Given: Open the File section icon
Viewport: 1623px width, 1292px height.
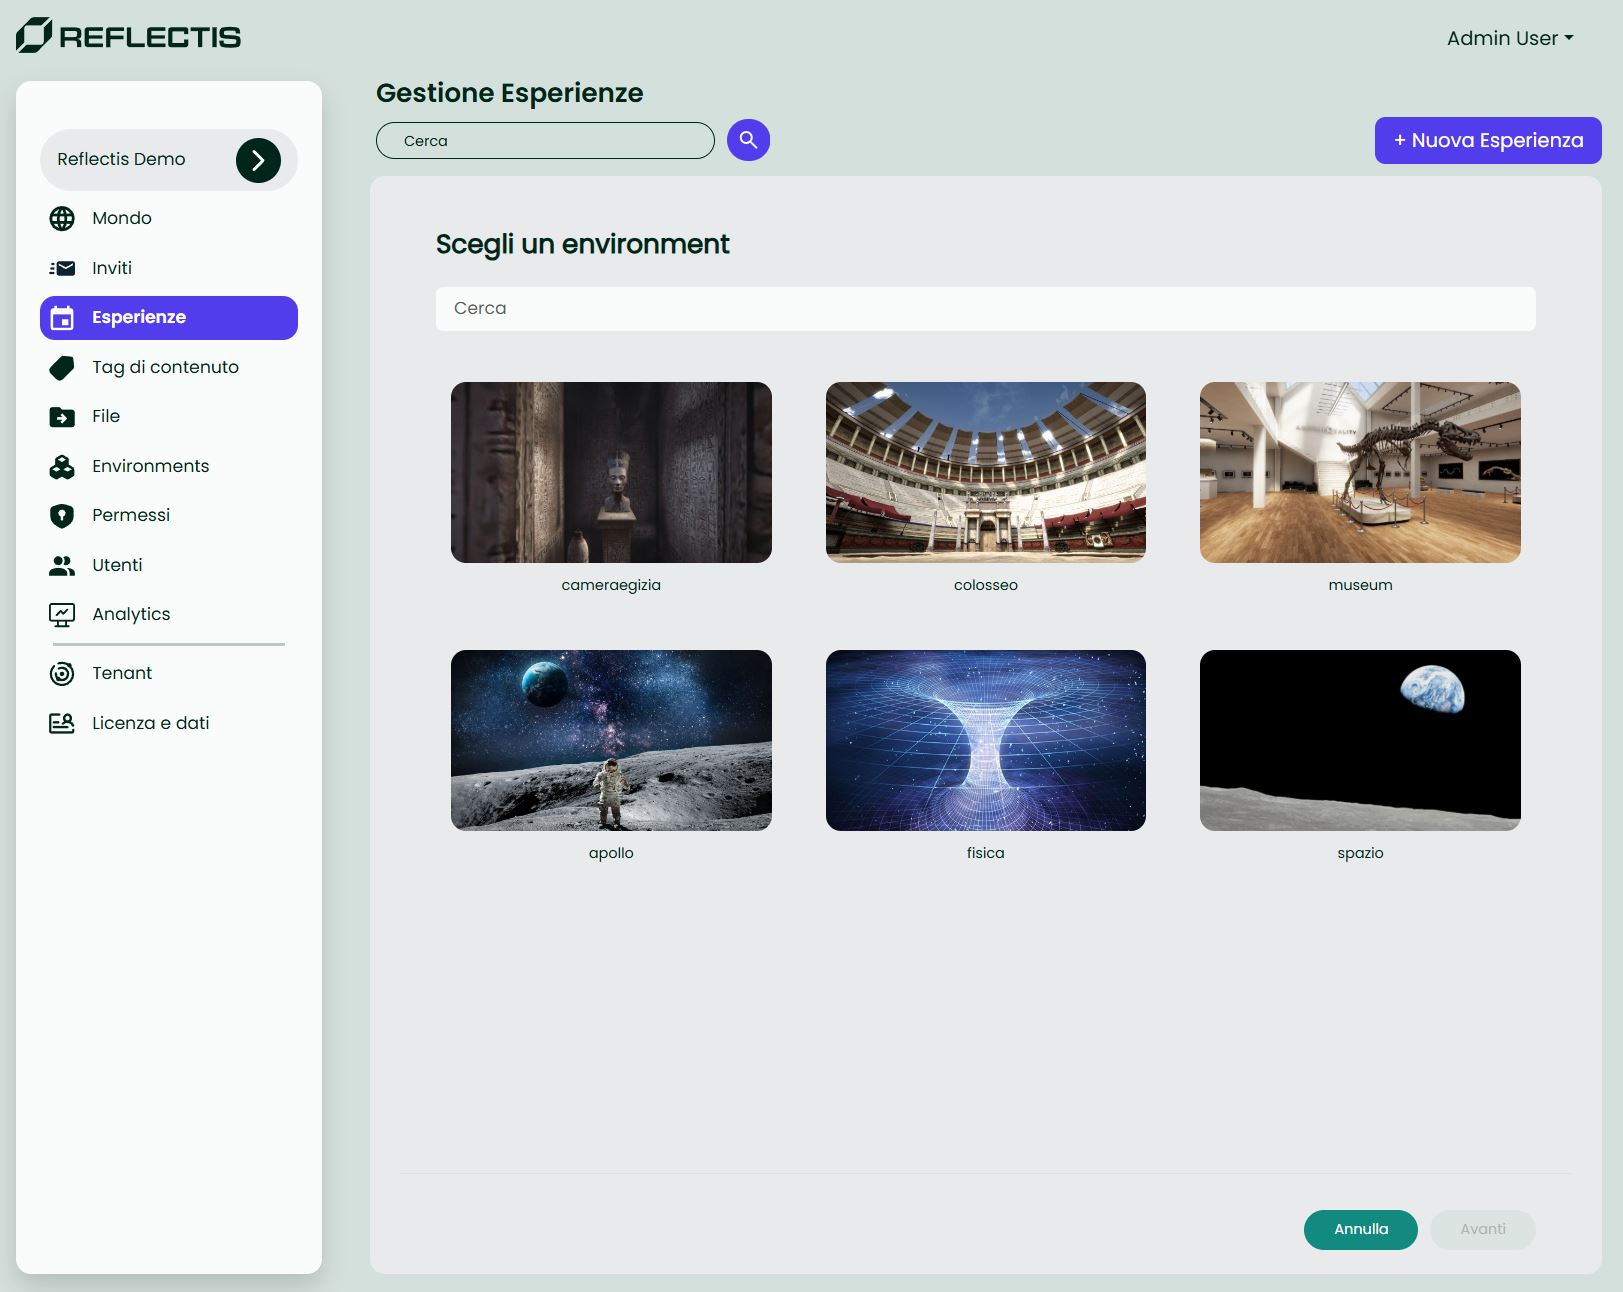Looking at the screenshot, I should pyautogui.click(x=63, y=416).
